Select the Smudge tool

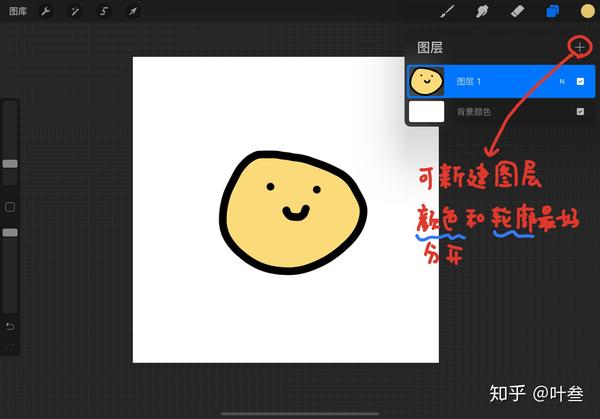click(482, 11)
